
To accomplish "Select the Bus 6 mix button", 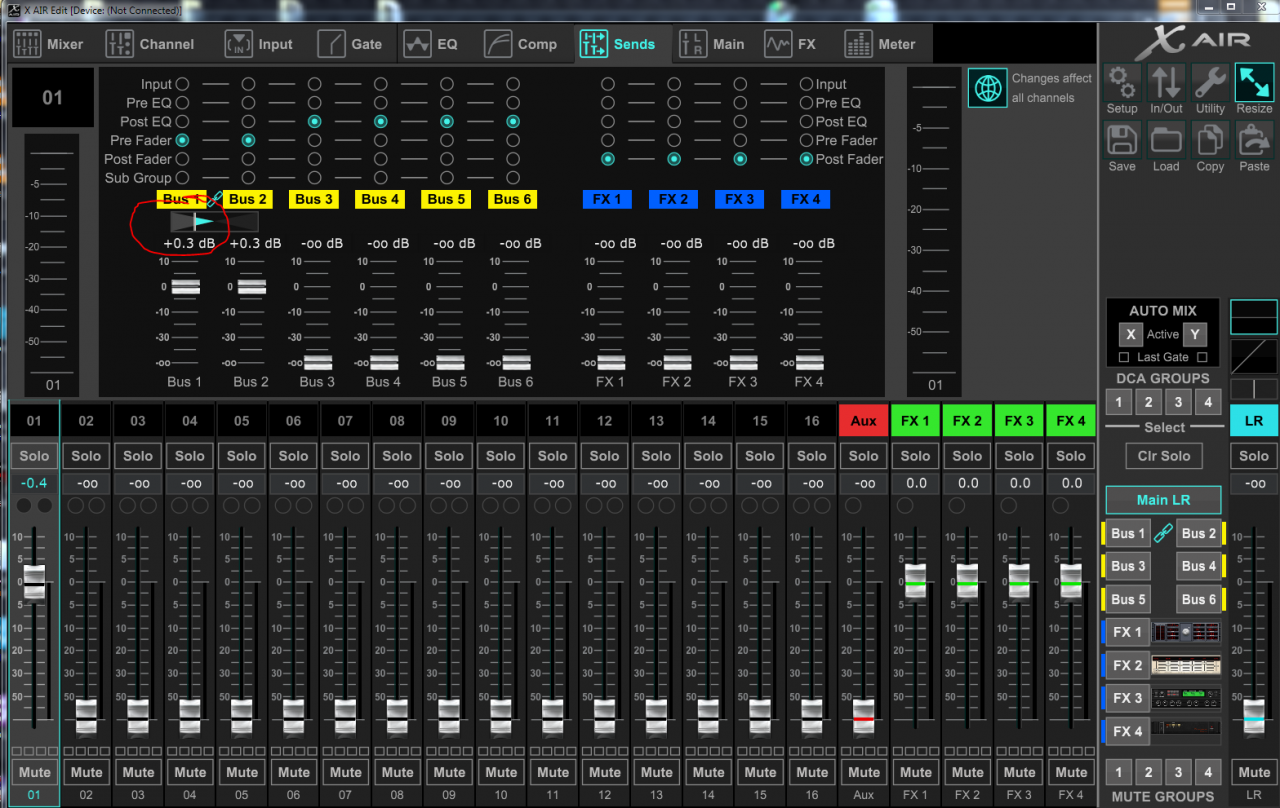I will [x=1199, y=599].
